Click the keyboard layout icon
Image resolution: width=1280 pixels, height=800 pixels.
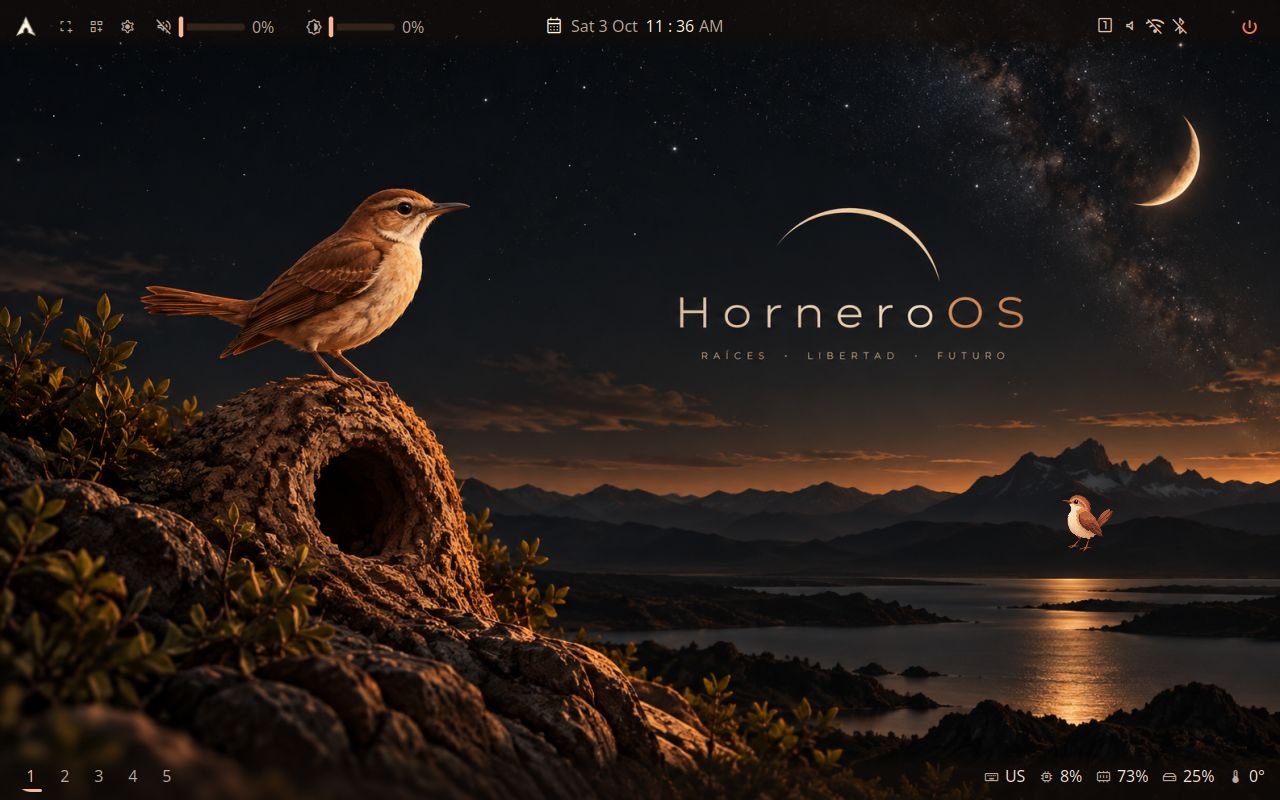(991, 777)
